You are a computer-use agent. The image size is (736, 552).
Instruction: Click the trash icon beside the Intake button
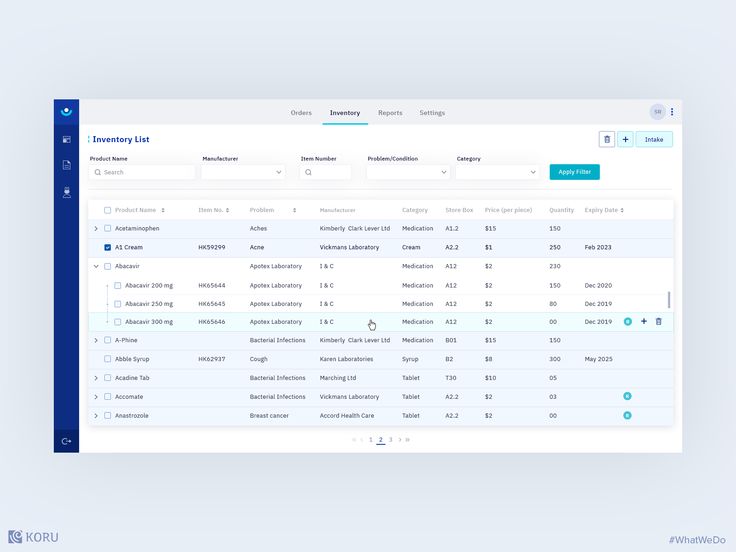pyautogui.click(x=606, y=139)
